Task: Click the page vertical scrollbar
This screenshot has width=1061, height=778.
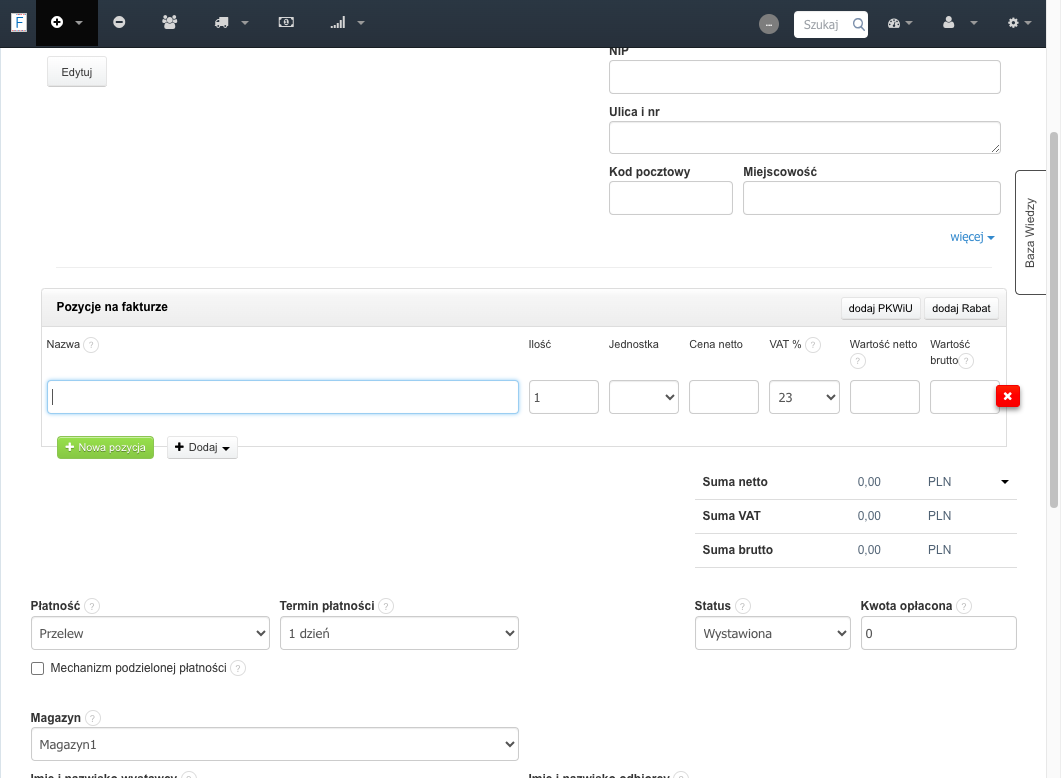Action: [x=1054, y=320]
